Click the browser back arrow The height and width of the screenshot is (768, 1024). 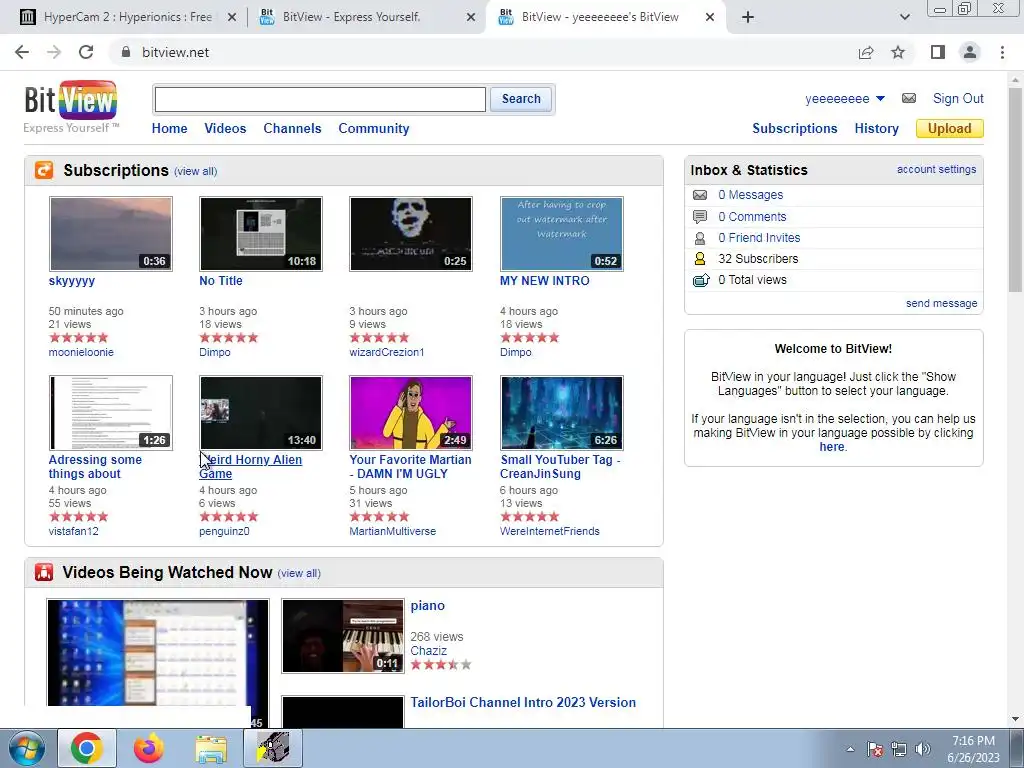tap(22, 52)
